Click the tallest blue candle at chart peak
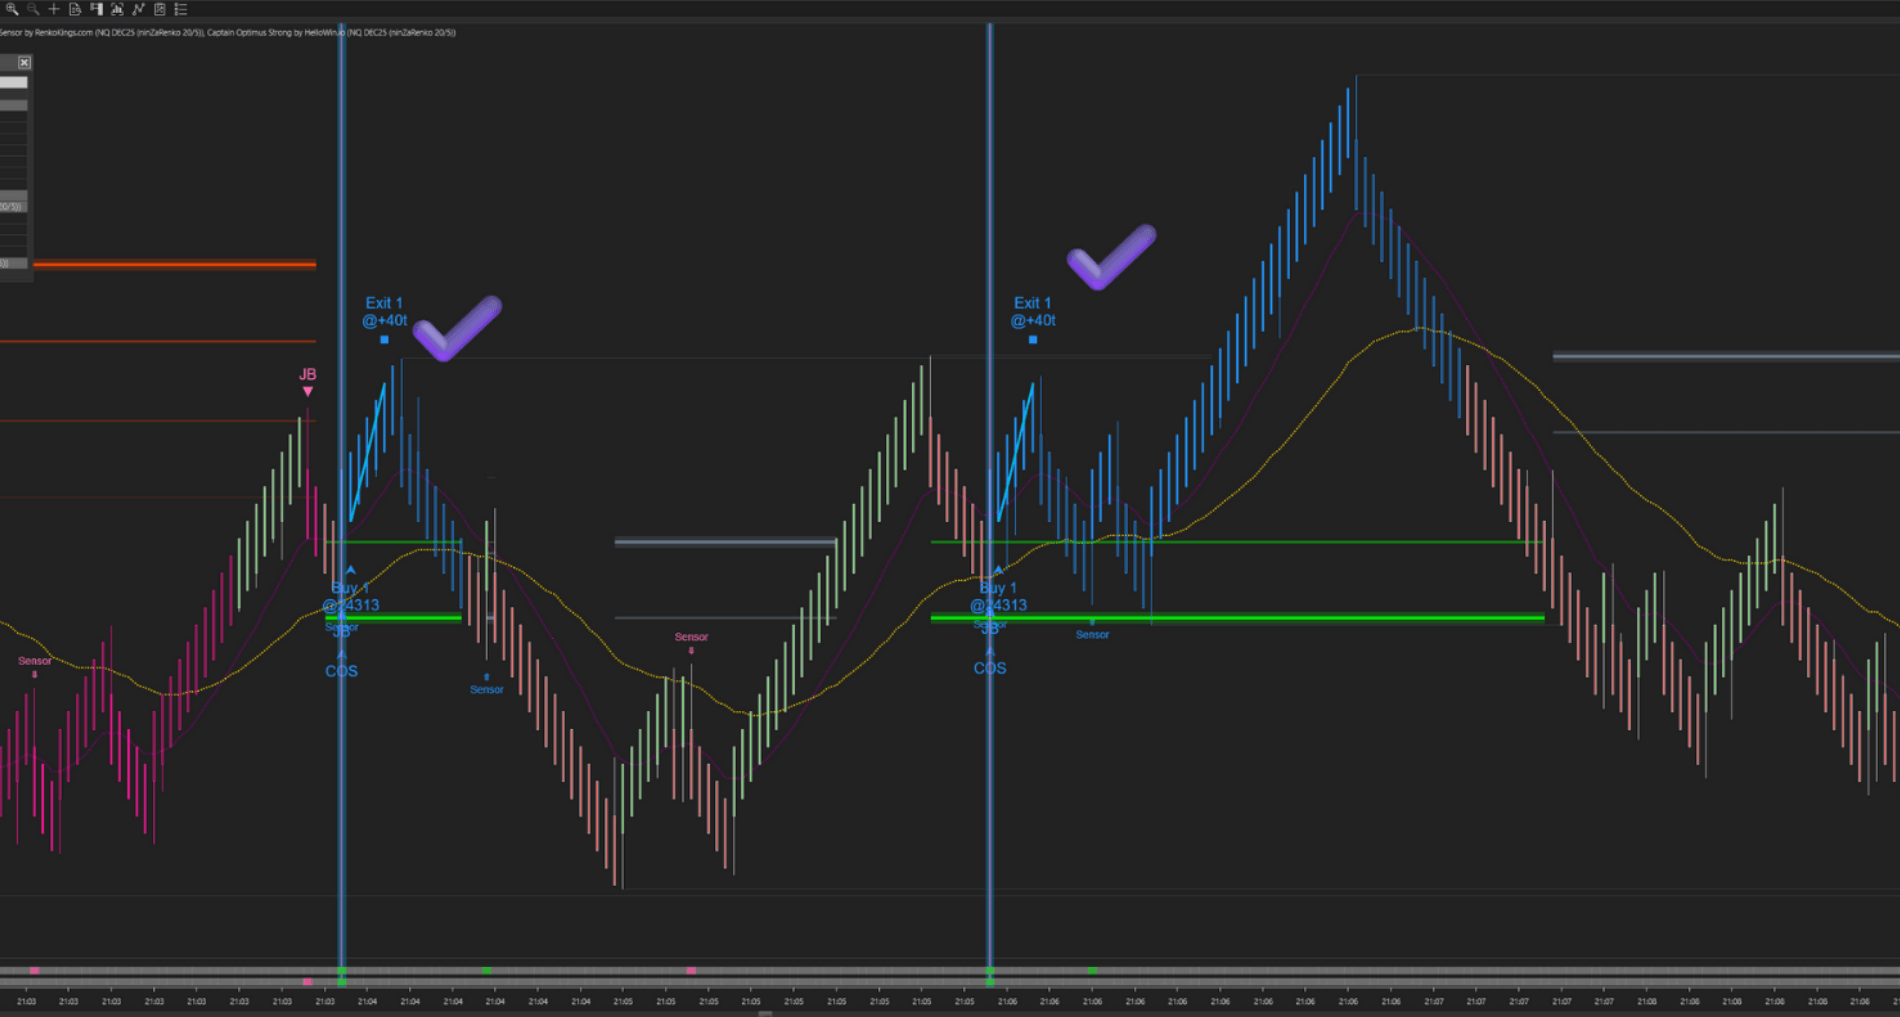 (x=1347, y=122)
